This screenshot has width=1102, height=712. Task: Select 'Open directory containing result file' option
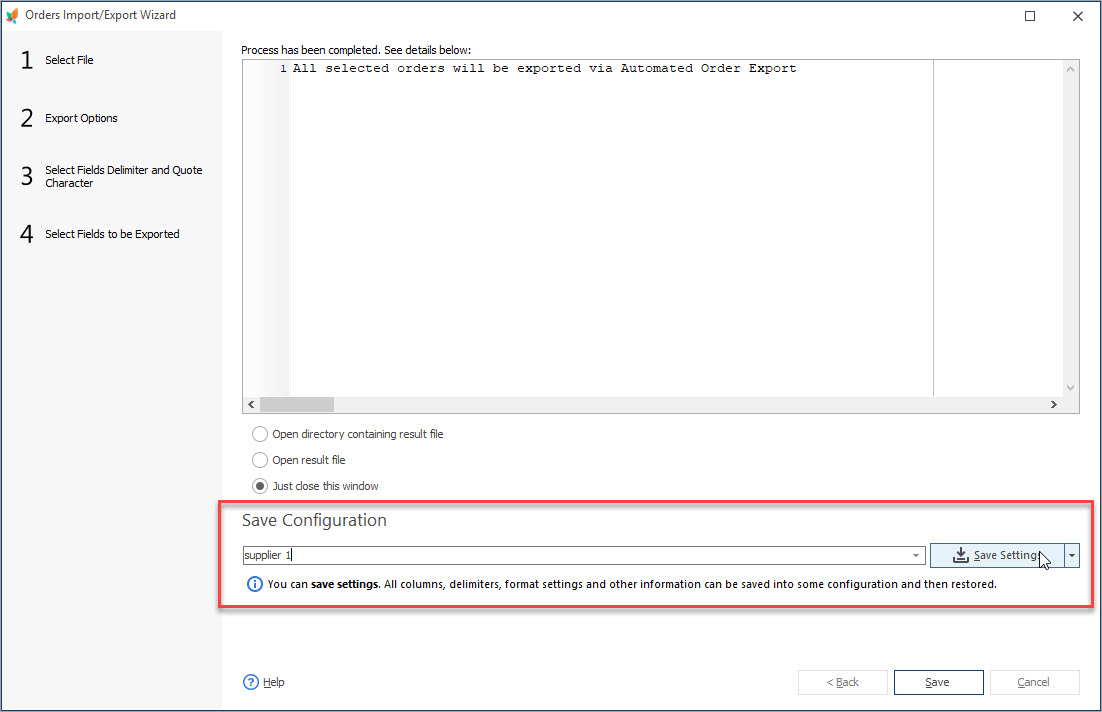(260, 434)
